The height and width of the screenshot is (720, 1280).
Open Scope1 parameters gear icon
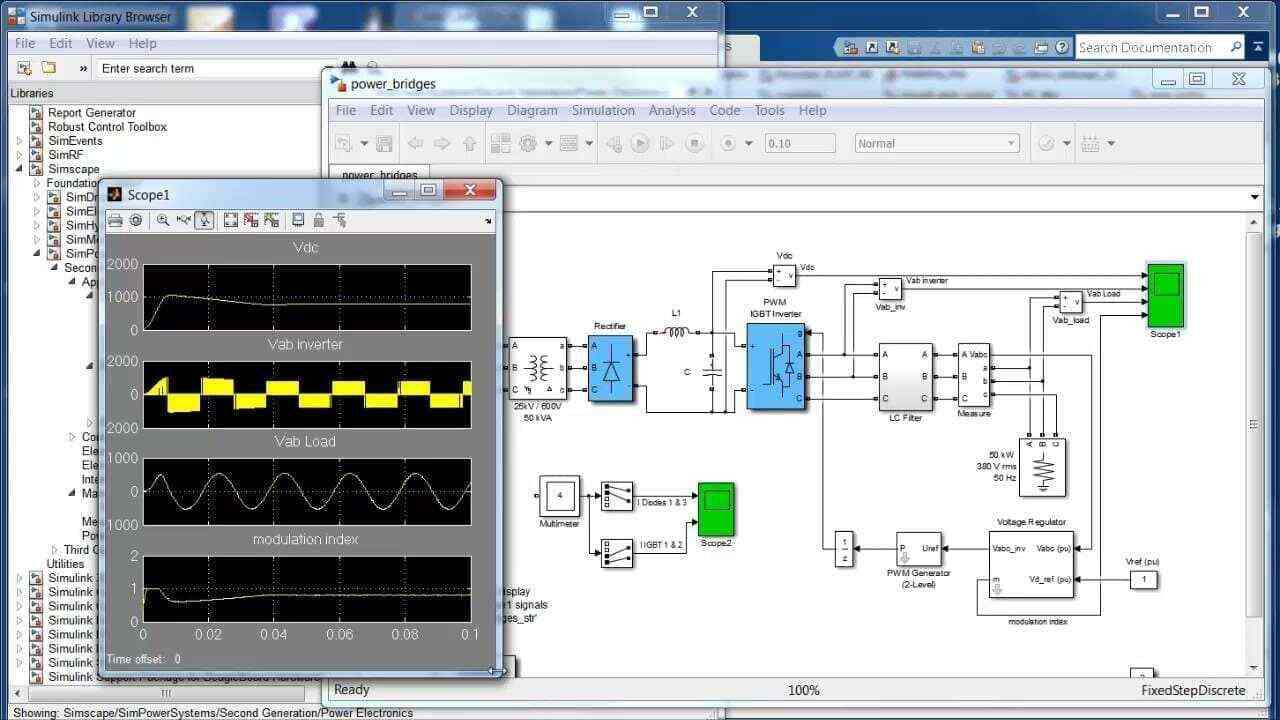[136, 220]
